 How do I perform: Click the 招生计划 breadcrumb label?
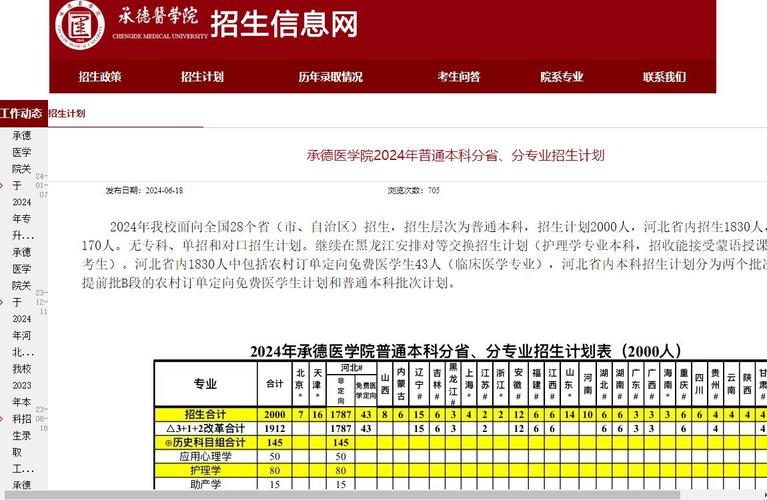pos(67,114)
